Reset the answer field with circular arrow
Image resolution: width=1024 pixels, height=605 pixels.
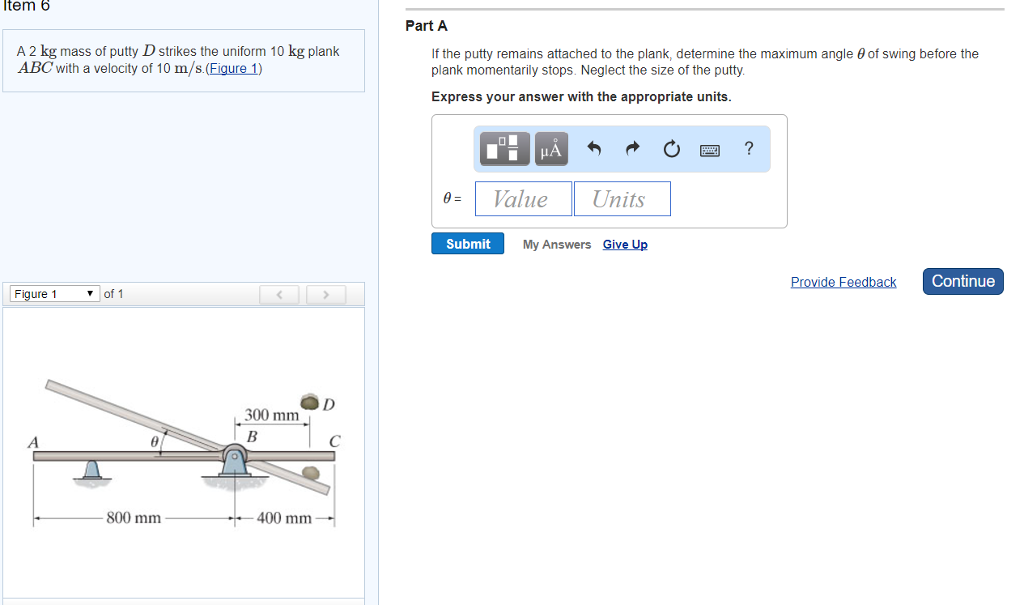coord(671,150)
